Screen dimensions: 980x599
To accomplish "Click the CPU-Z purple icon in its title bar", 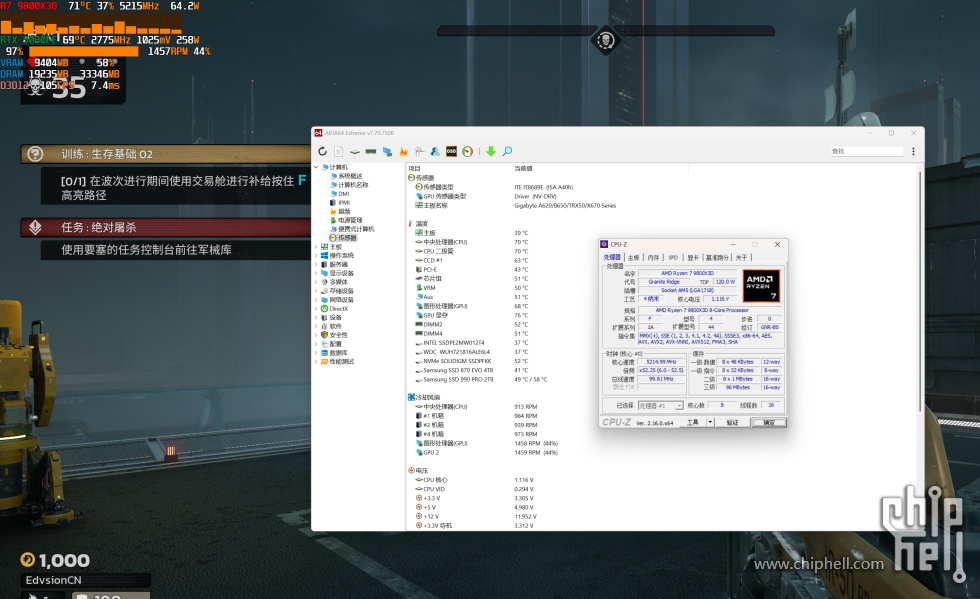I will 604,244.
